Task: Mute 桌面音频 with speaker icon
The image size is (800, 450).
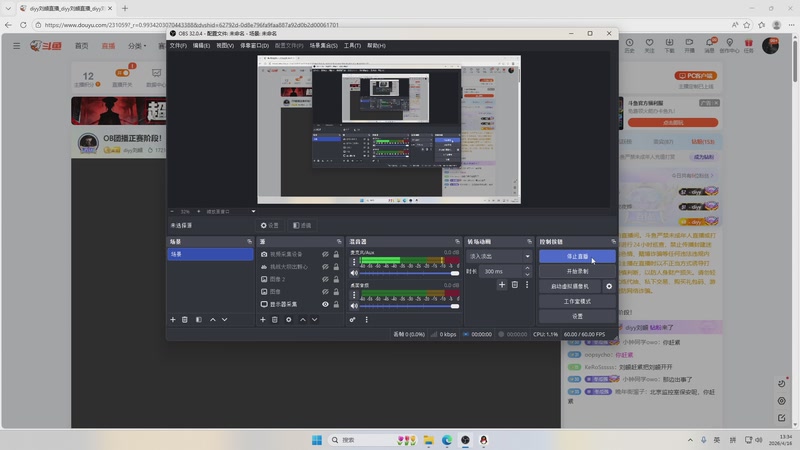Action: (x=354, y=306)
